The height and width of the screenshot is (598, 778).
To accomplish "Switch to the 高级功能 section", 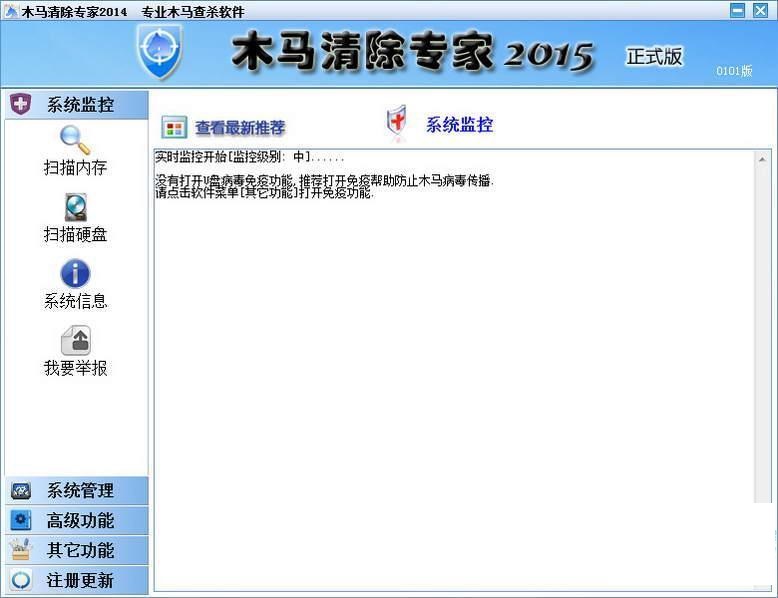I will pos(76,520).
